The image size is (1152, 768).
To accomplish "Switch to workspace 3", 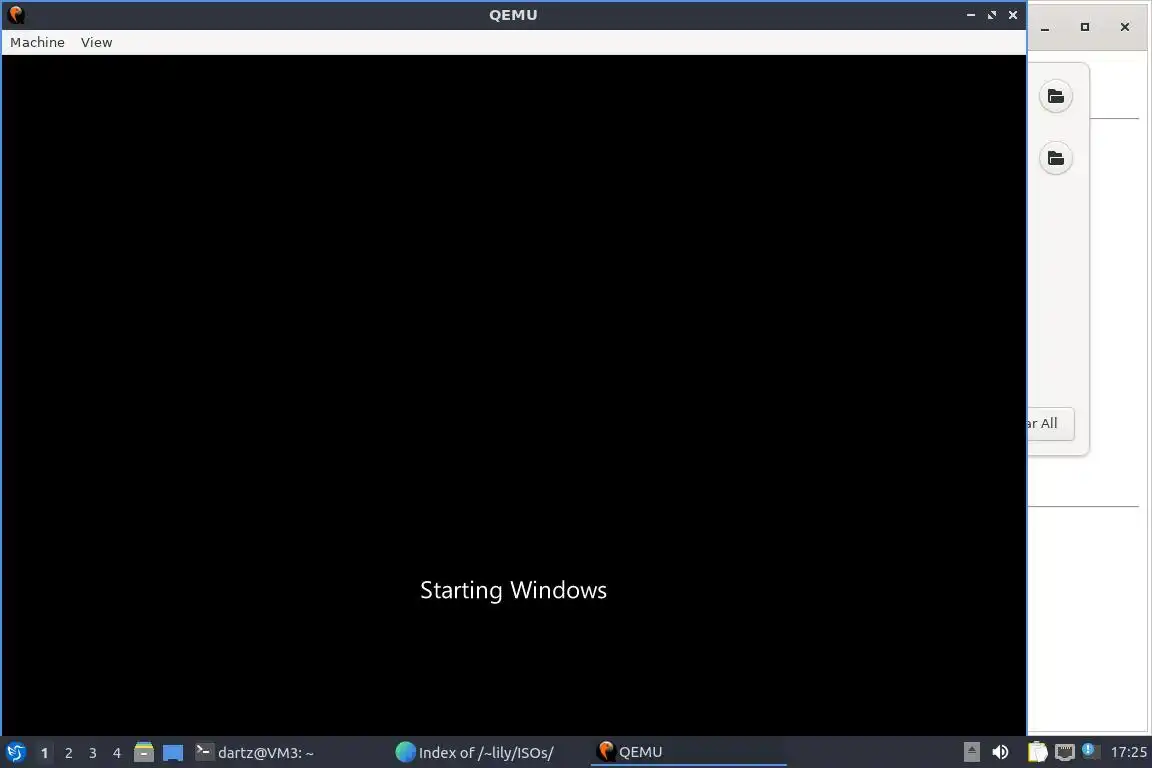I will point(93,753).
